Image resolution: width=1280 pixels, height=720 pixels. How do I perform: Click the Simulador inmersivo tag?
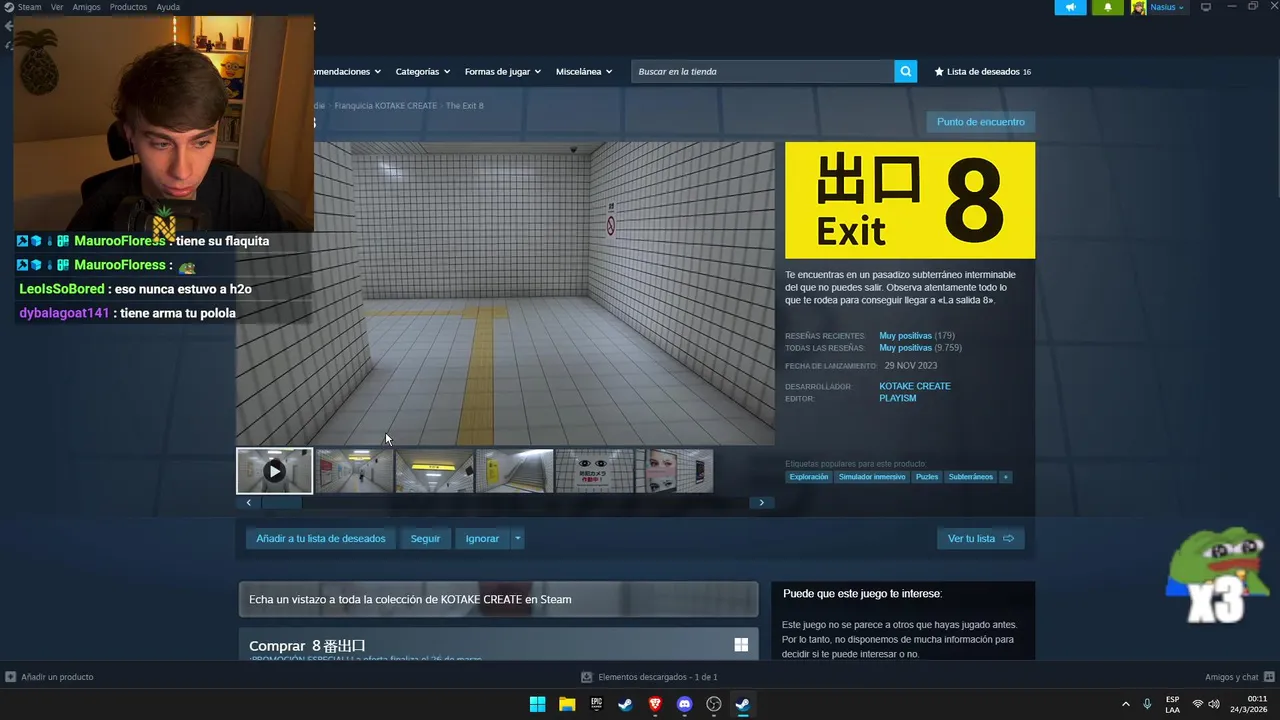click(x=872, y=477)
